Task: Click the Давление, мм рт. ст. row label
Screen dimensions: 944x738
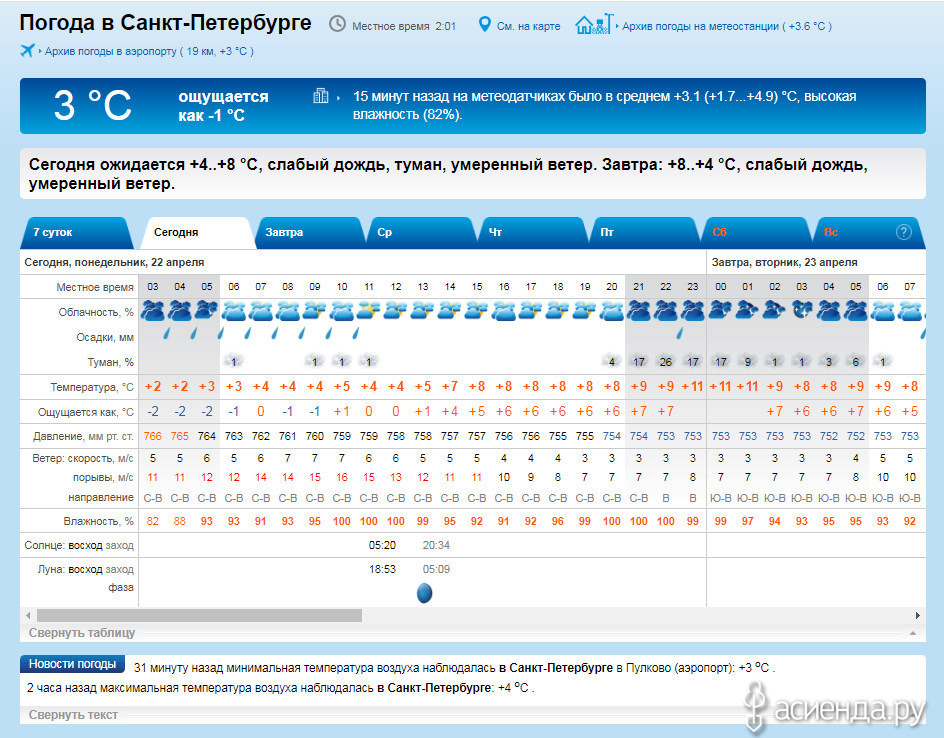Action: point(83,436)
